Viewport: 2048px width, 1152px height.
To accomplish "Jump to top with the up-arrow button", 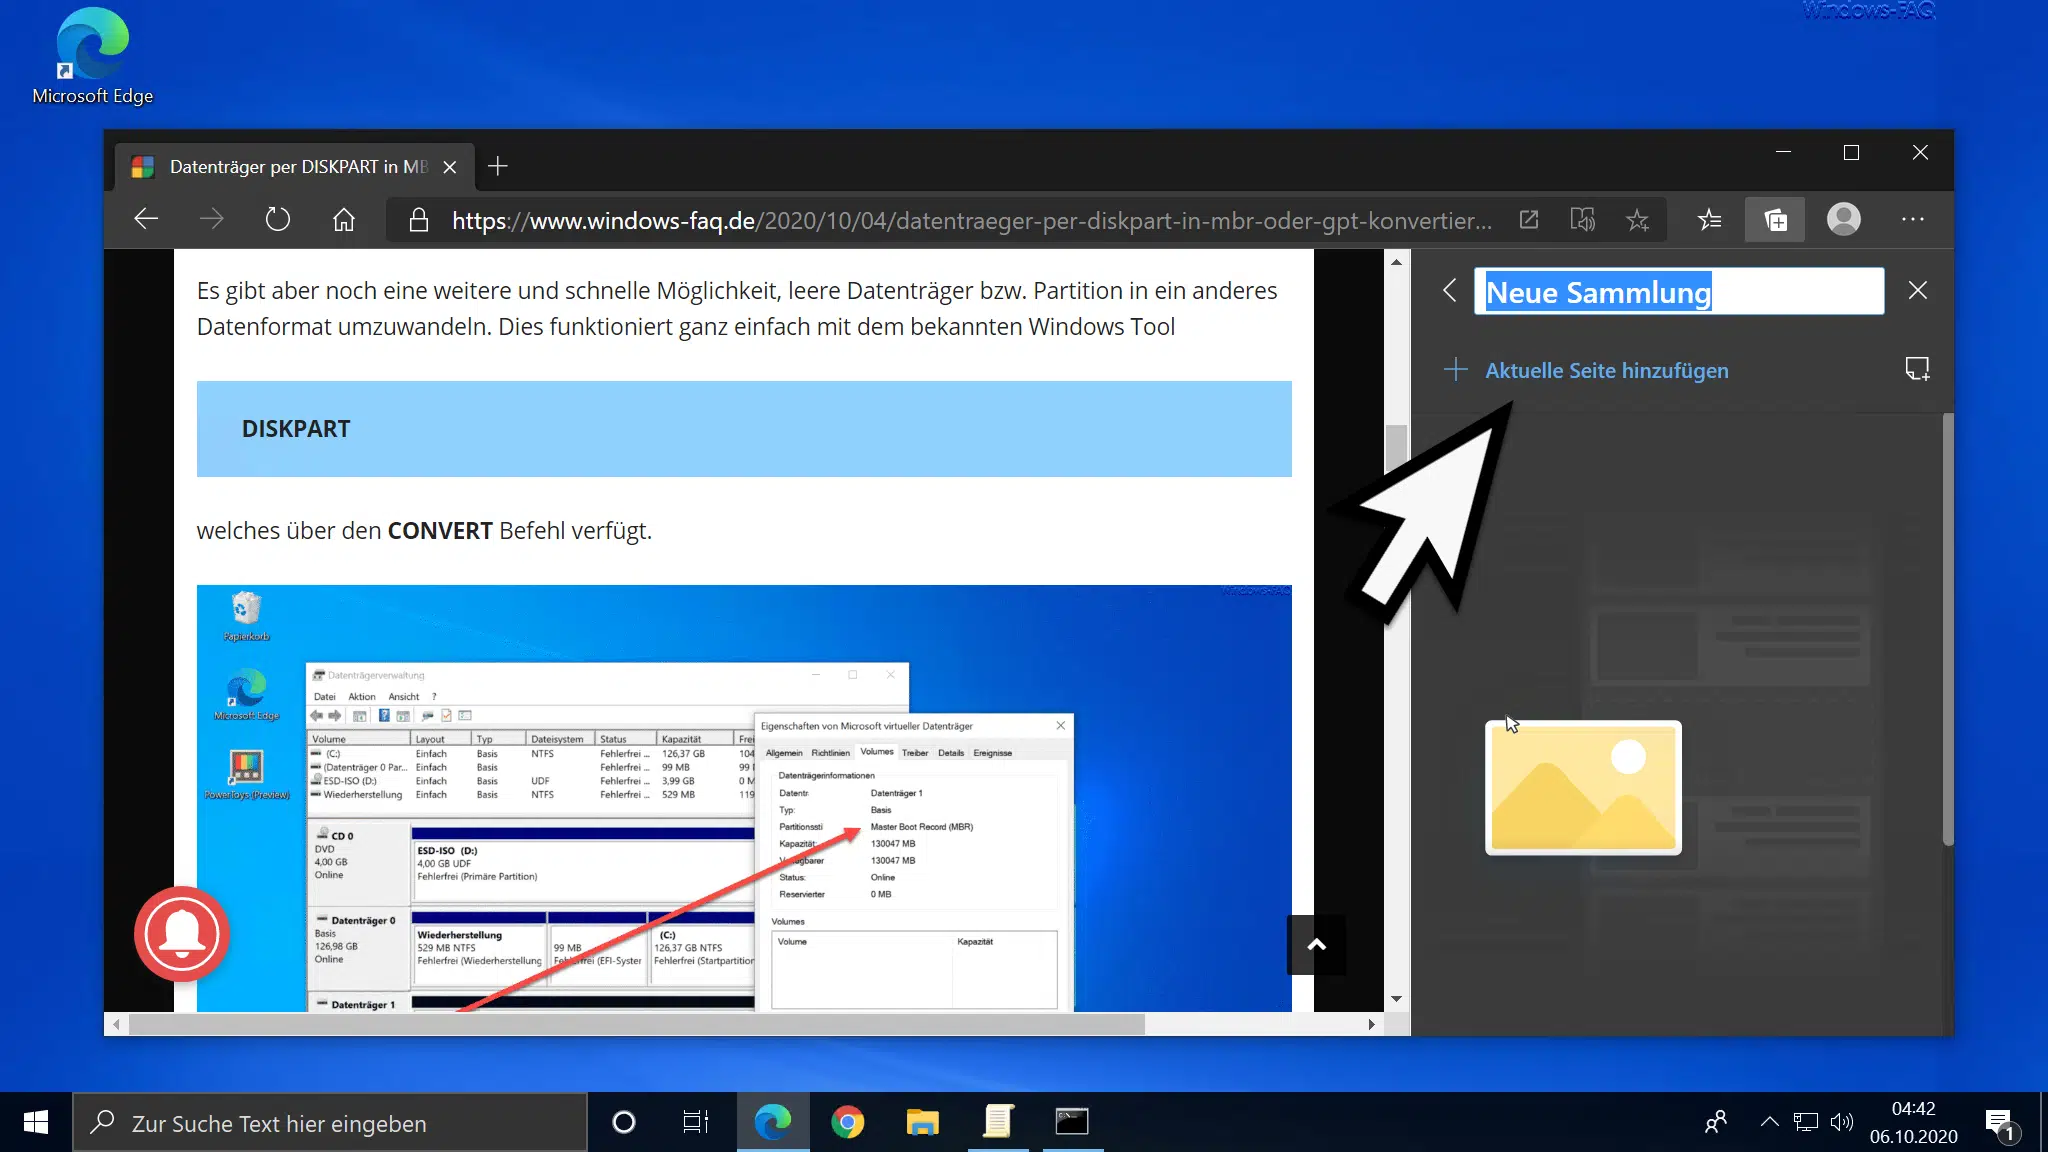I will coord(1316,944).
